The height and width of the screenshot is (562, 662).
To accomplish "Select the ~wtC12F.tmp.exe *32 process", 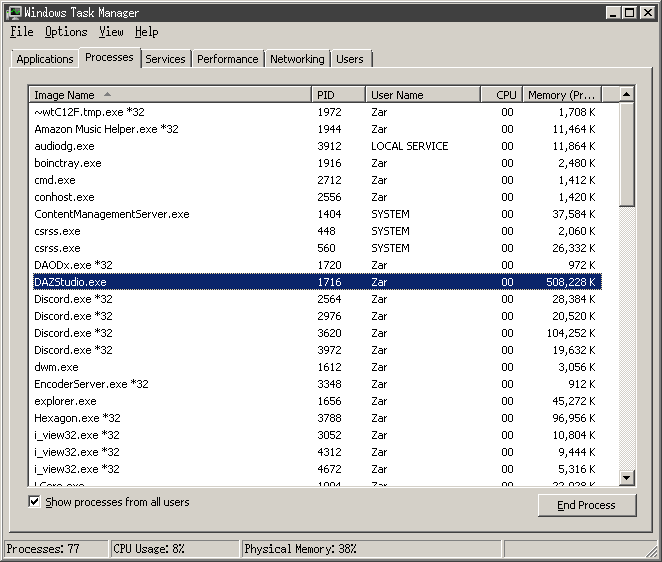I will pyautogui.click(x=317, y=112).
